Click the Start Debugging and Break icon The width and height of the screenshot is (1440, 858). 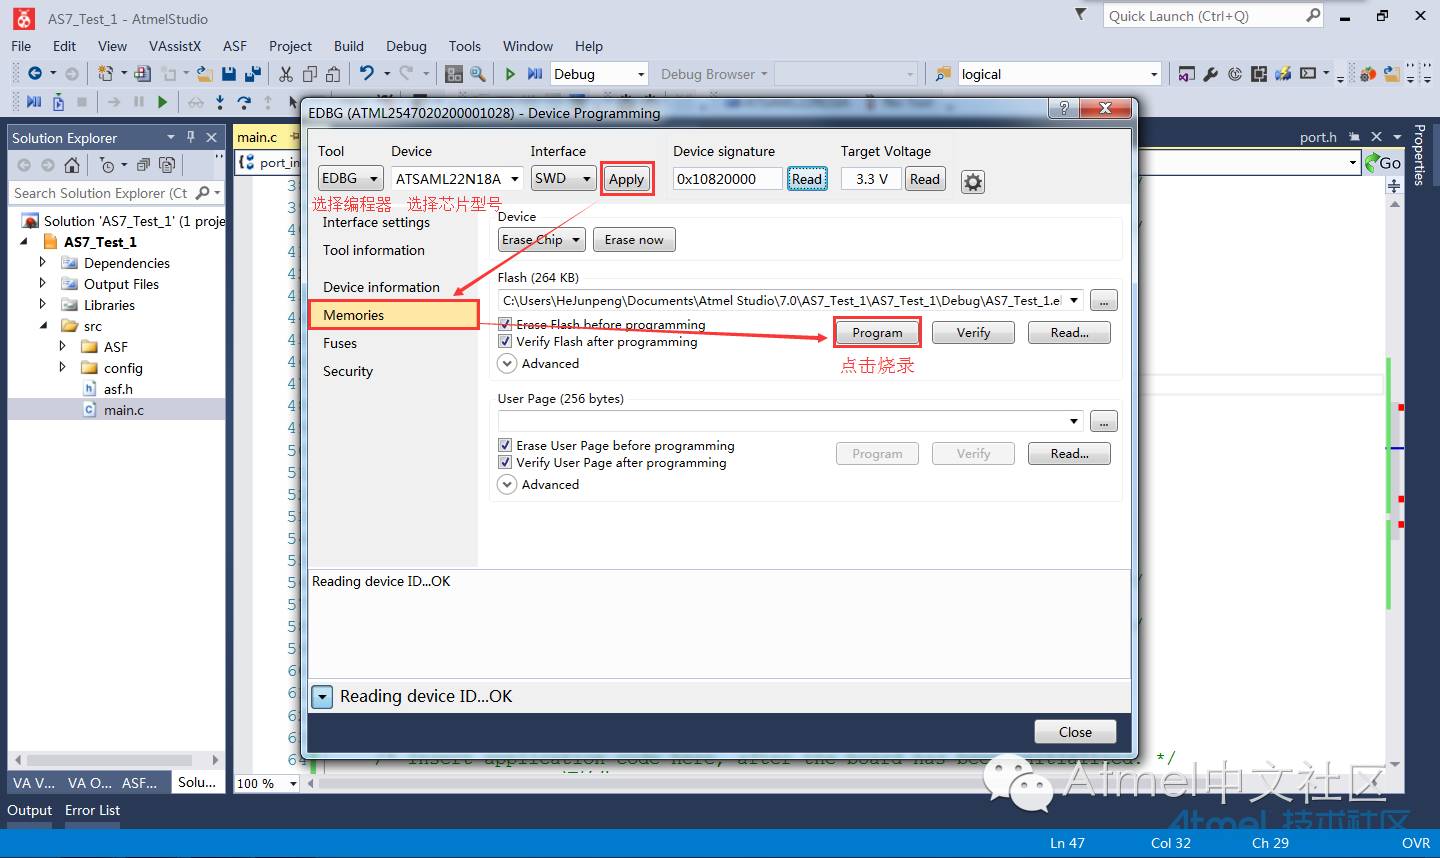click(535, 73)
